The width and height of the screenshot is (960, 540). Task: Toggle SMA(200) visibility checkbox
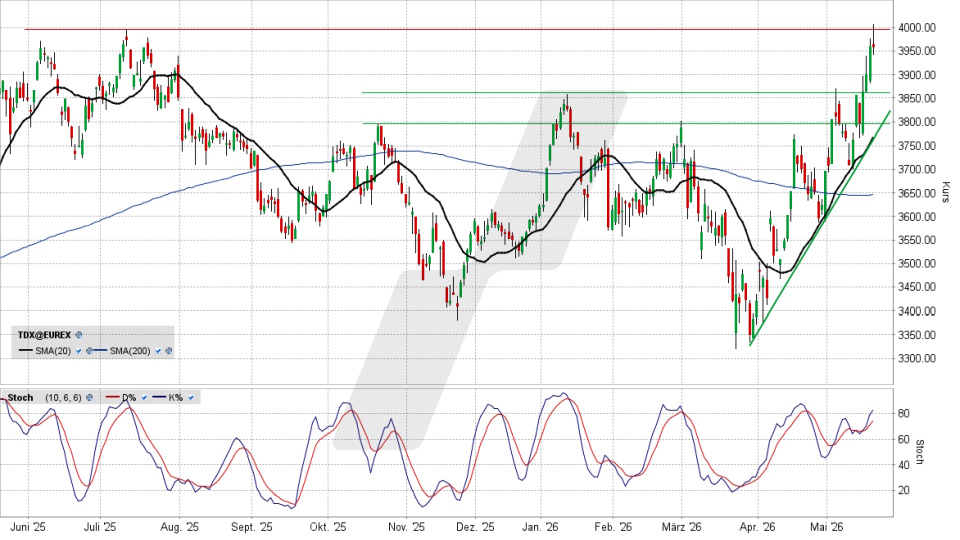(158, 351)
